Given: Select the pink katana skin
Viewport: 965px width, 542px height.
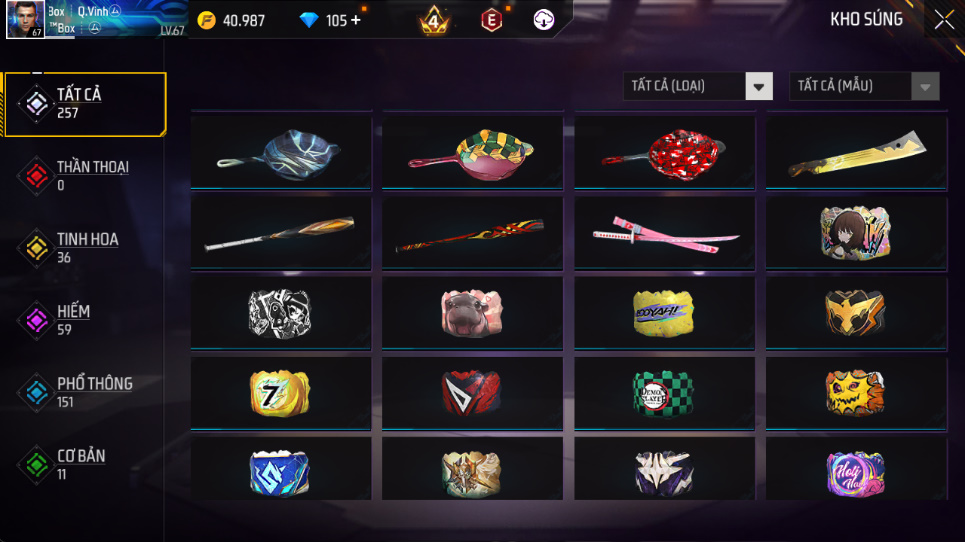Looking at the screenshot, I should click(x=664, y=233).
